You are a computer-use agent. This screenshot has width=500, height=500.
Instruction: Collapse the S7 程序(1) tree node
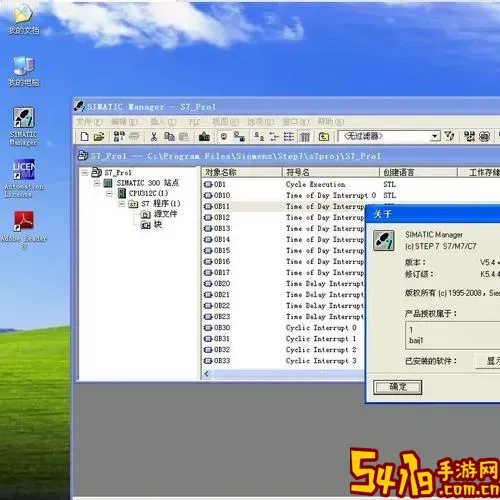tap(122, 204)
